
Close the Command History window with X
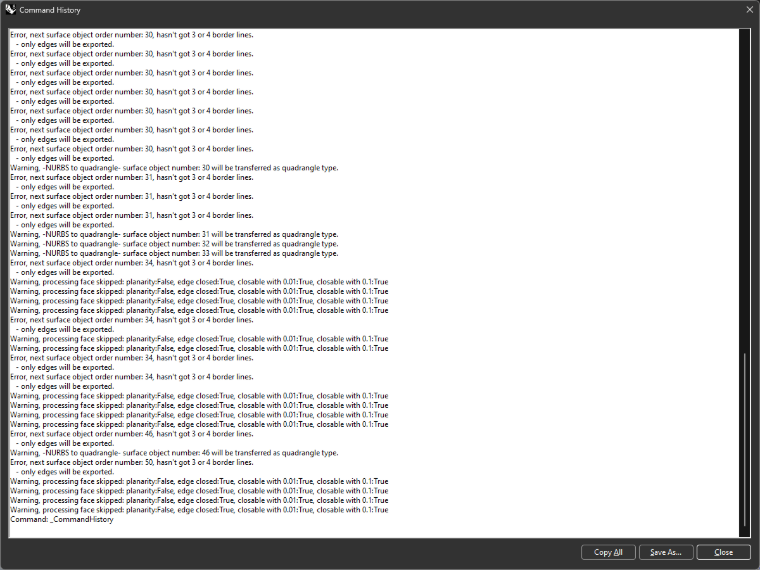point(749,10)
